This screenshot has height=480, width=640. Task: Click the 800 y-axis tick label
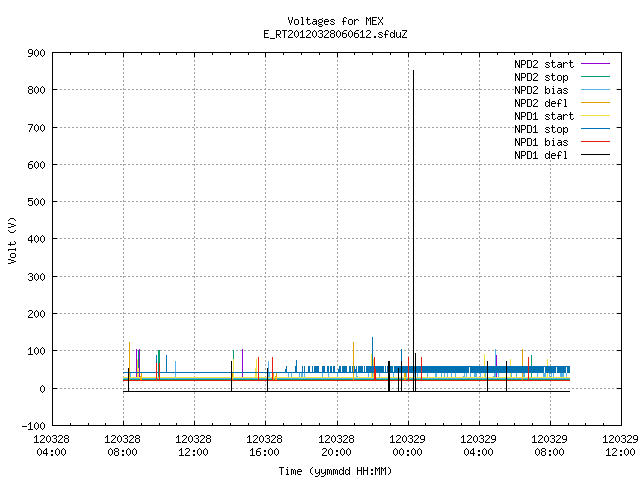pos(36,91)
